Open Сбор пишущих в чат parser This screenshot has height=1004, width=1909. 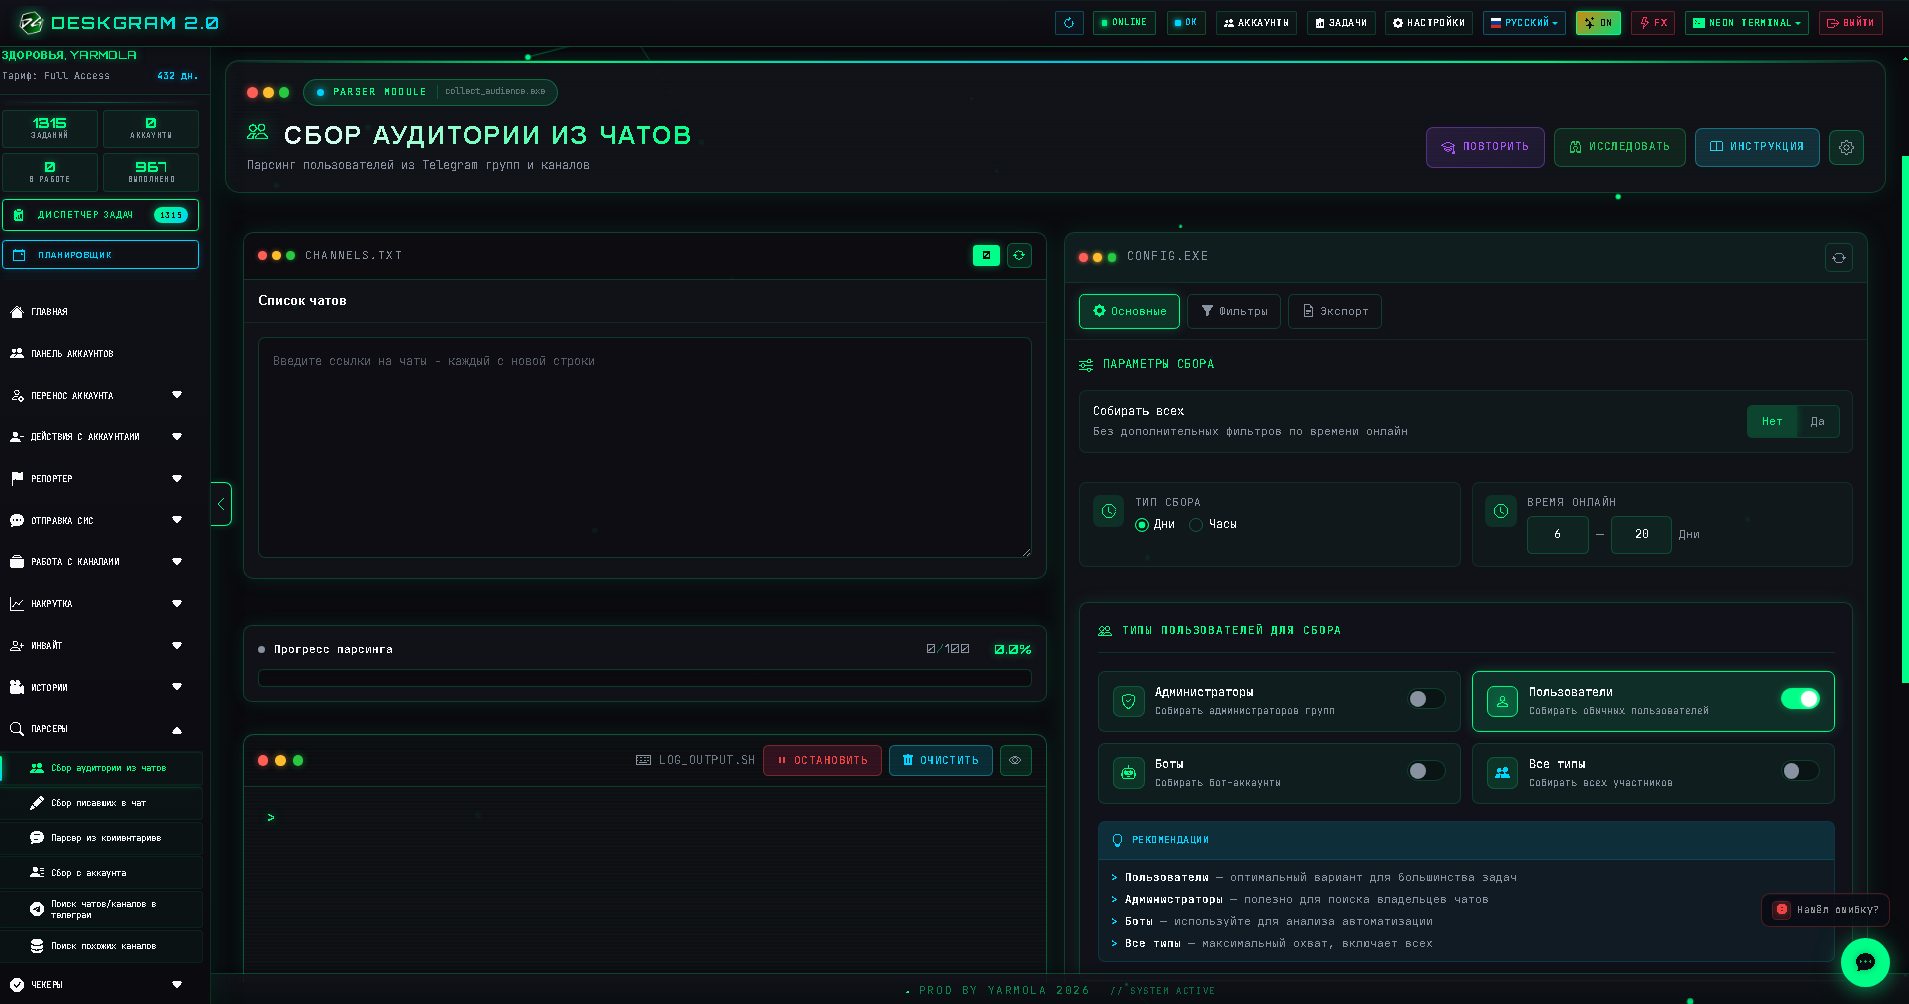click(x=102, y=803)
